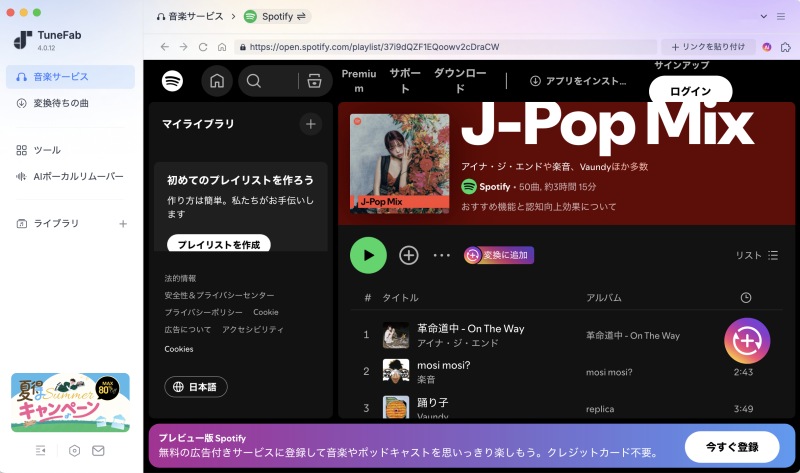Open 法的情報 link
The height and width of the screenshot is (473, 800).
point(180,278)
